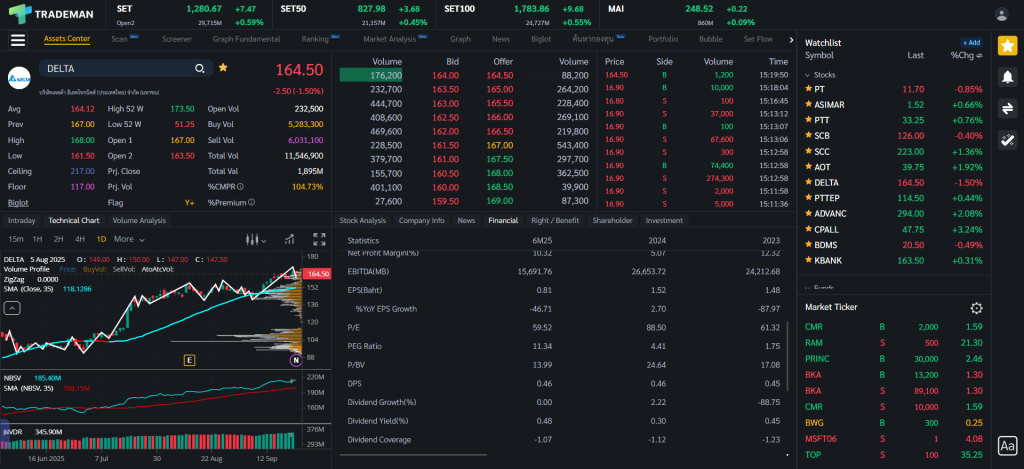Open the Right / Benefit tab
The height and width of the screenshot is (469, 1024).
click(555, 221)
